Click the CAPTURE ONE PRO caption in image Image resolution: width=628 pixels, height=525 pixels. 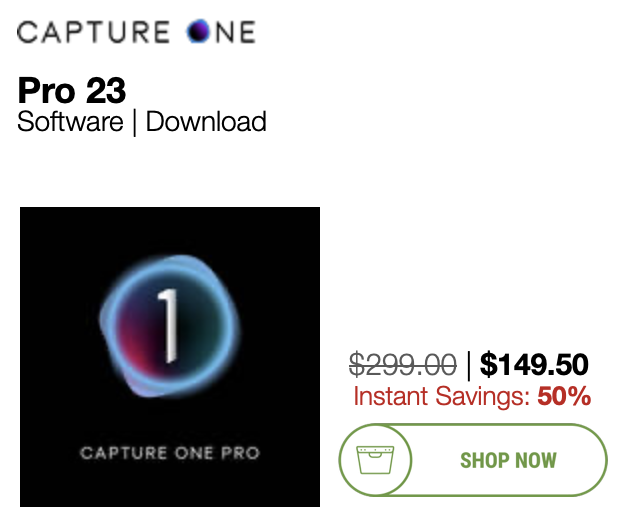[170, 453]
